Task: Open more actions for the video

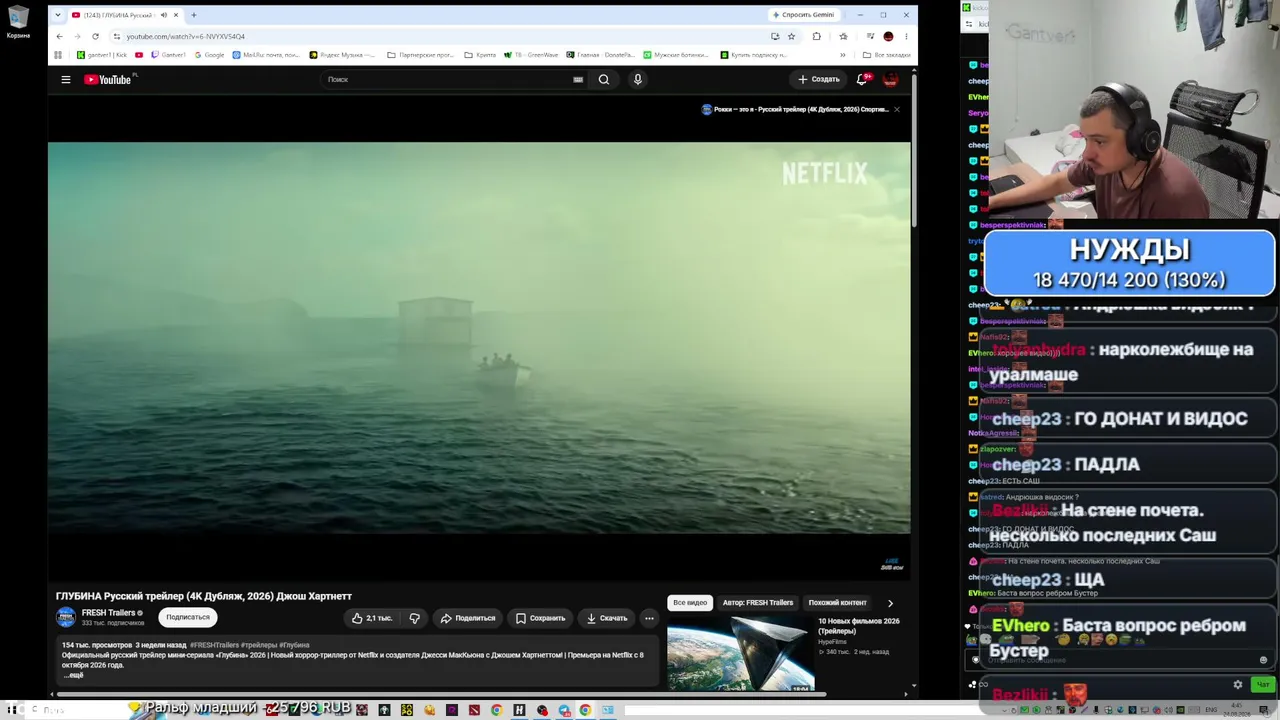Action: click(x=649, y=618)
